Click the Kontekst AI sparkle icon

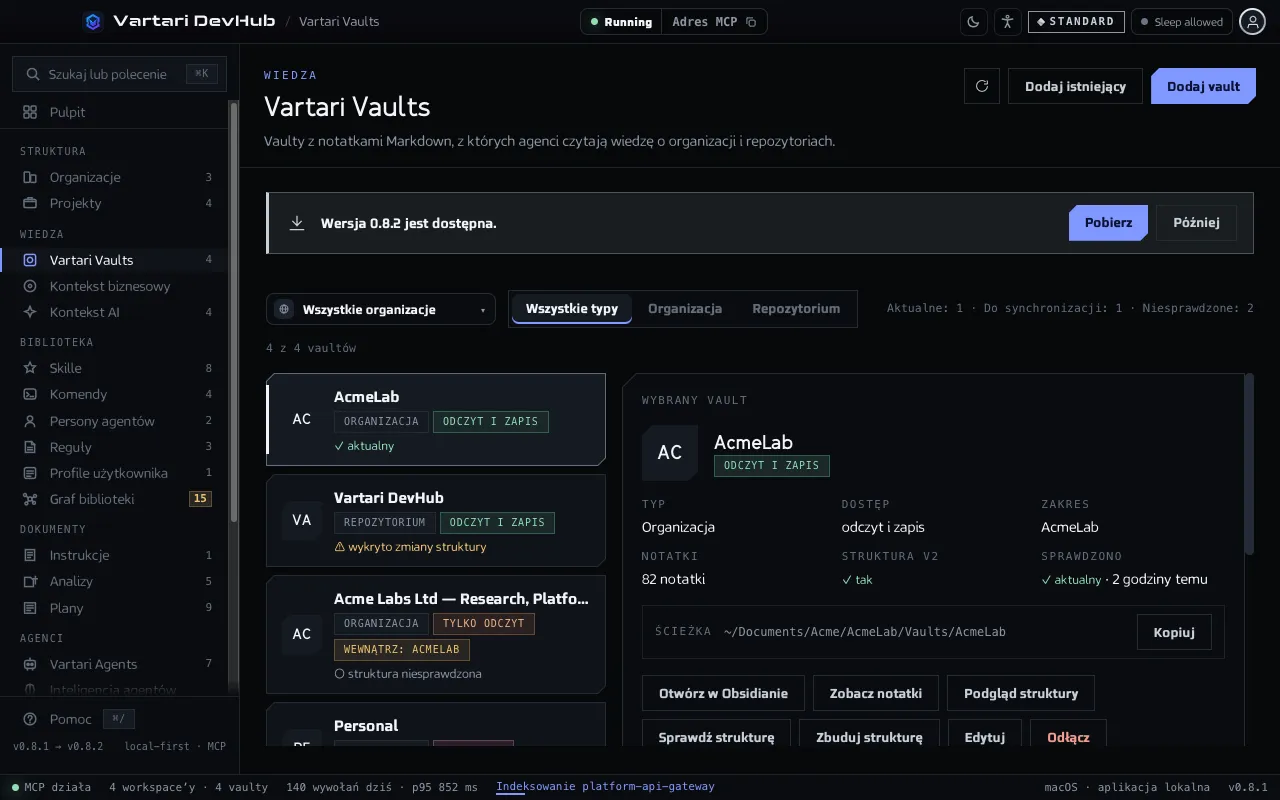pos(30,312)
